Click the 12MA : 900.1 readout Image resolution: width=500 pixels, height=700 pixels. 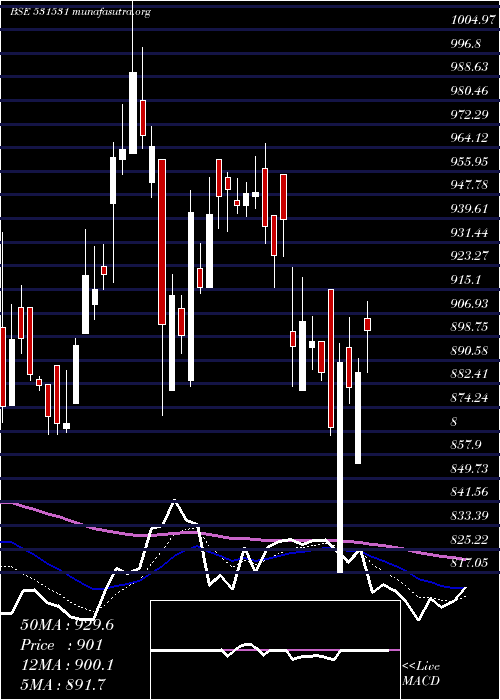click(x=67, y=665)
